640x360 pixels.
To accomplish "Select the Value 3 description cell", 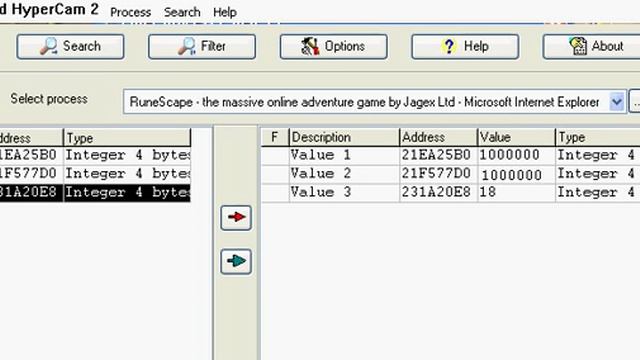I will (x=344, y=193).
